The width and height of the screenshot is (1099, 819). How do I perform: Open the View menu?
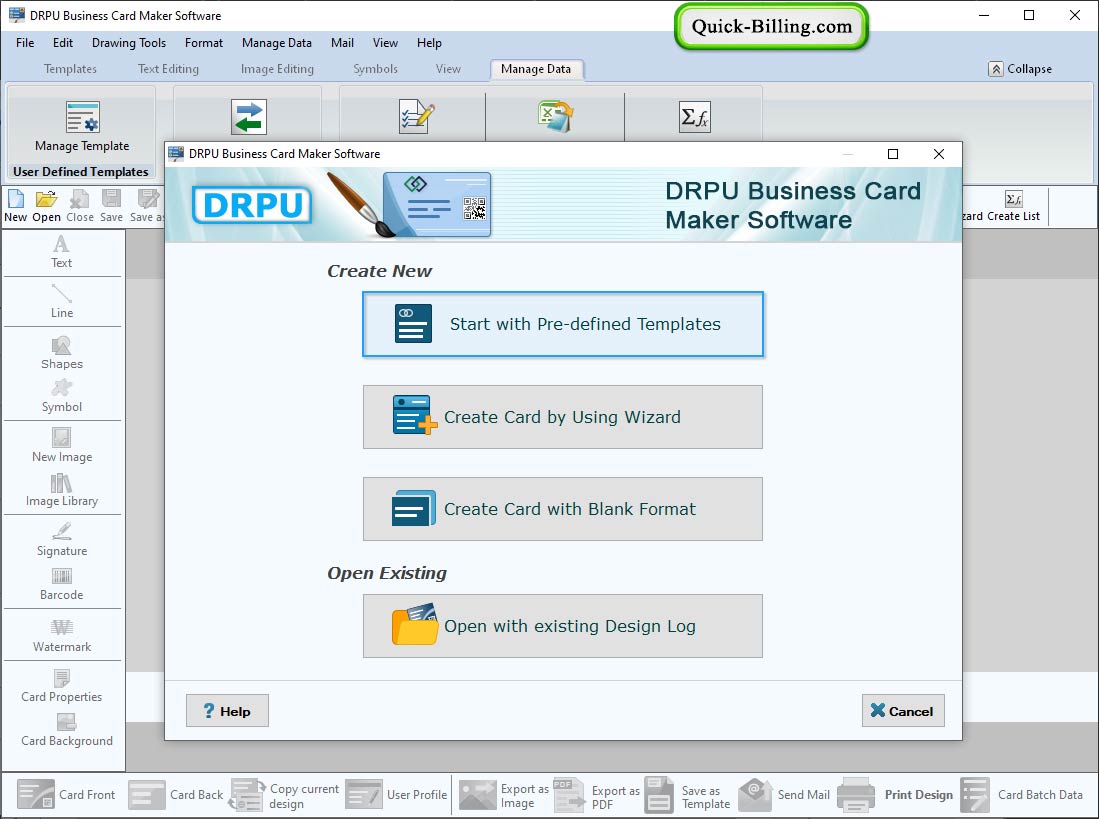(385, 43)
